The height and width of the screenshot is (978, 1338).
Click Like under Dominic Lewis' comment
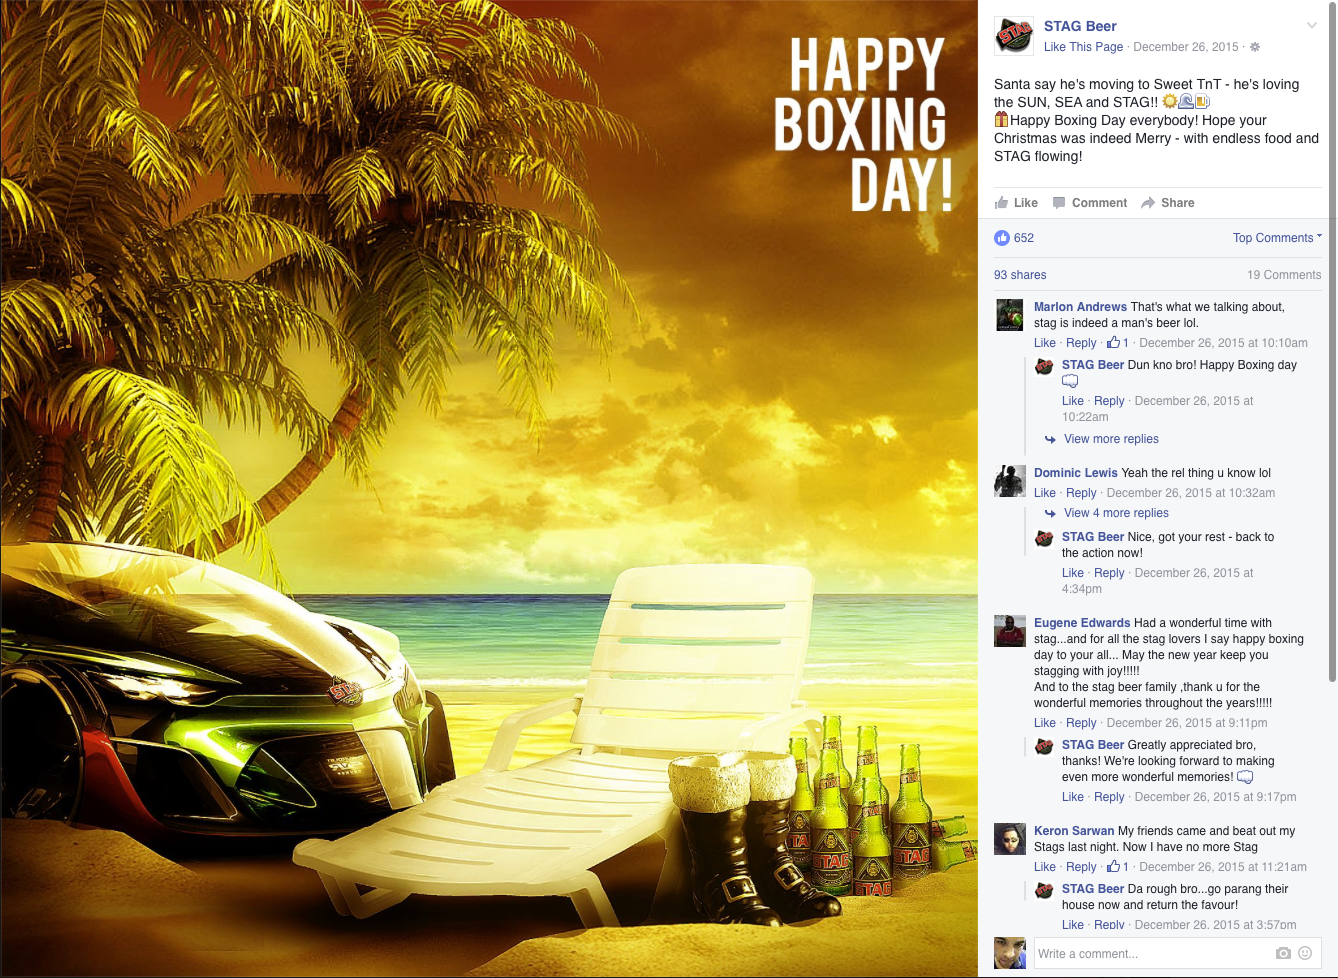[1045, 493]
